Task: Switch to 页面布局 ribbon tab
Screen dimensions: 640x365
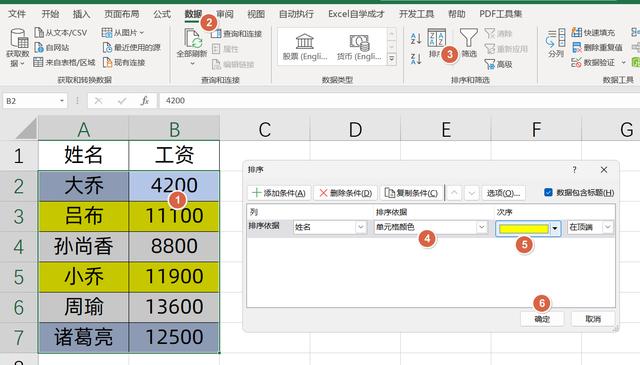Action: 122,14
